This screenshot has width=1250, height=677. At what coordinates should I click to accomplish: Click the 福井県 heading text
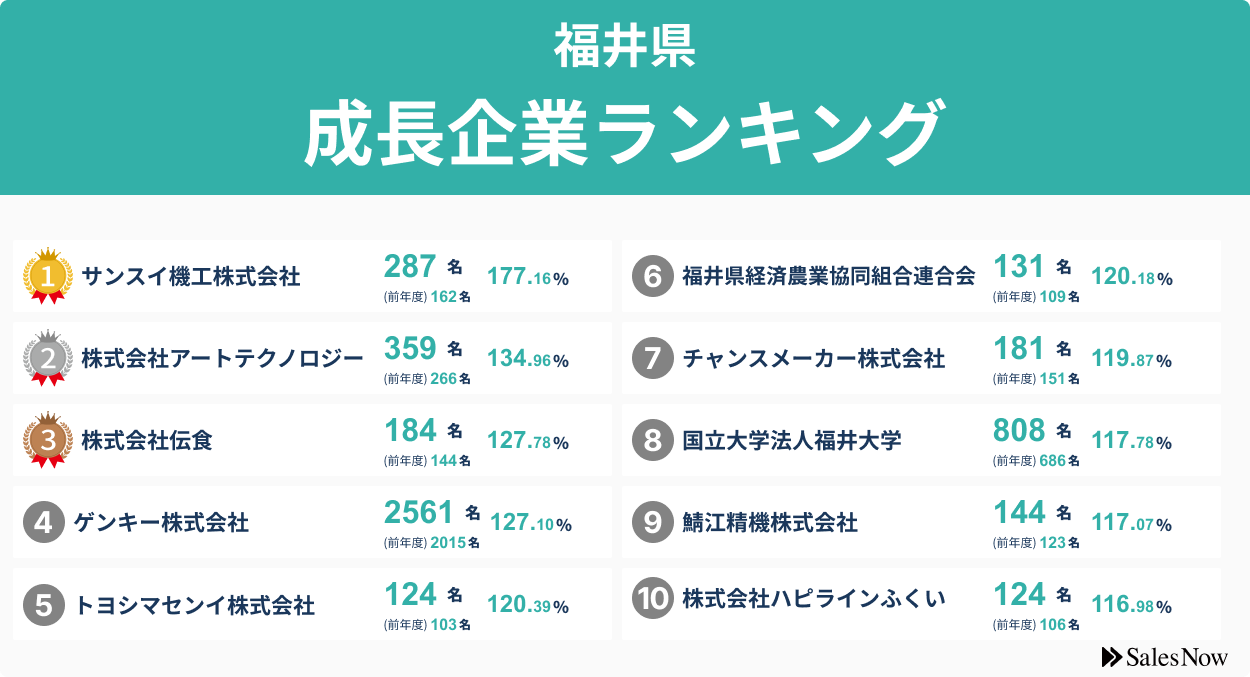coord(625,47)
